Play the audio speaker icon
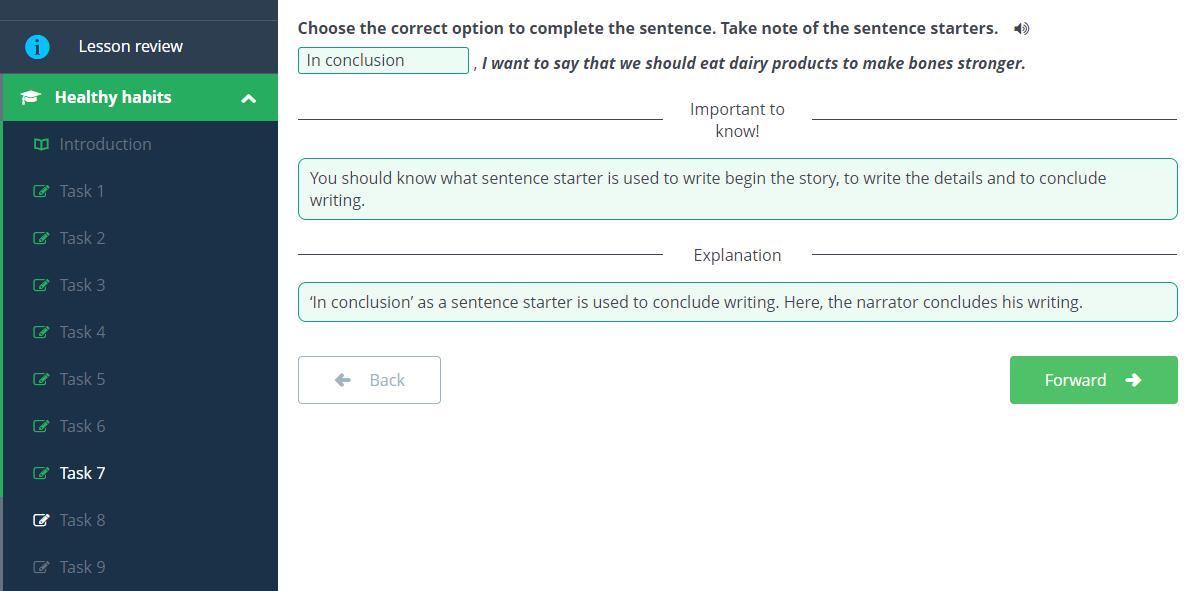Image resolution: width=1193 pixels, height=591 pixels. (x=1021, y=29)
